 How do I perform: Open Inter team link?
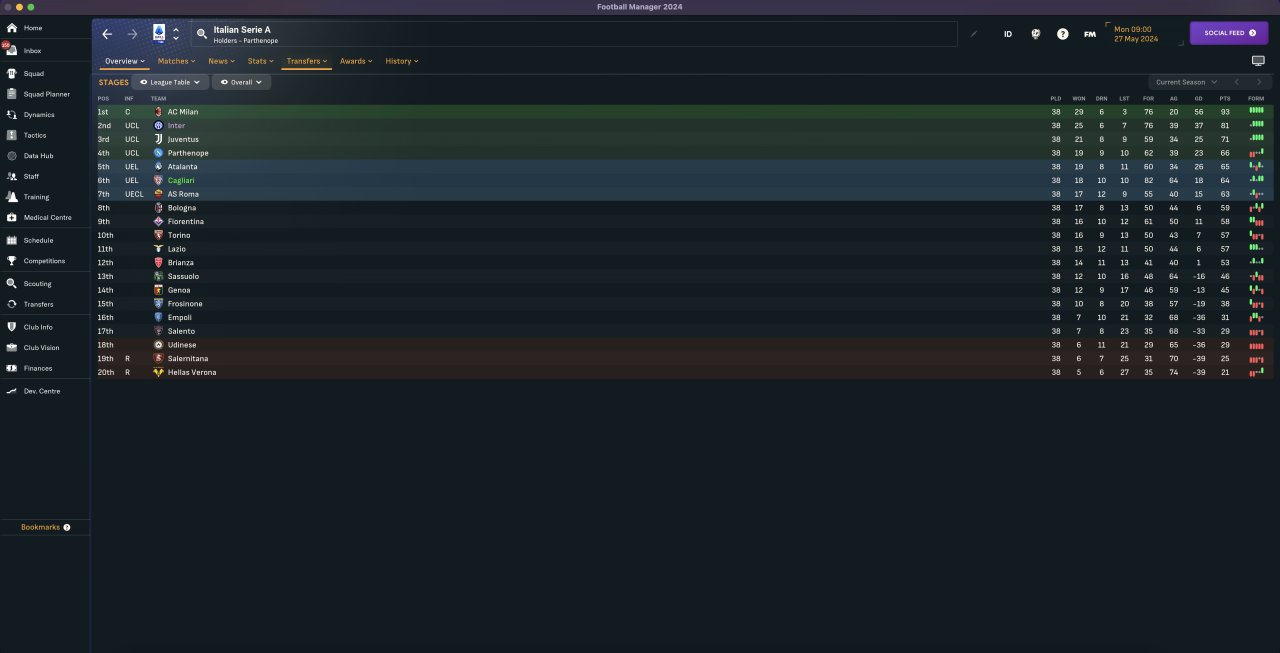(176, 126)
